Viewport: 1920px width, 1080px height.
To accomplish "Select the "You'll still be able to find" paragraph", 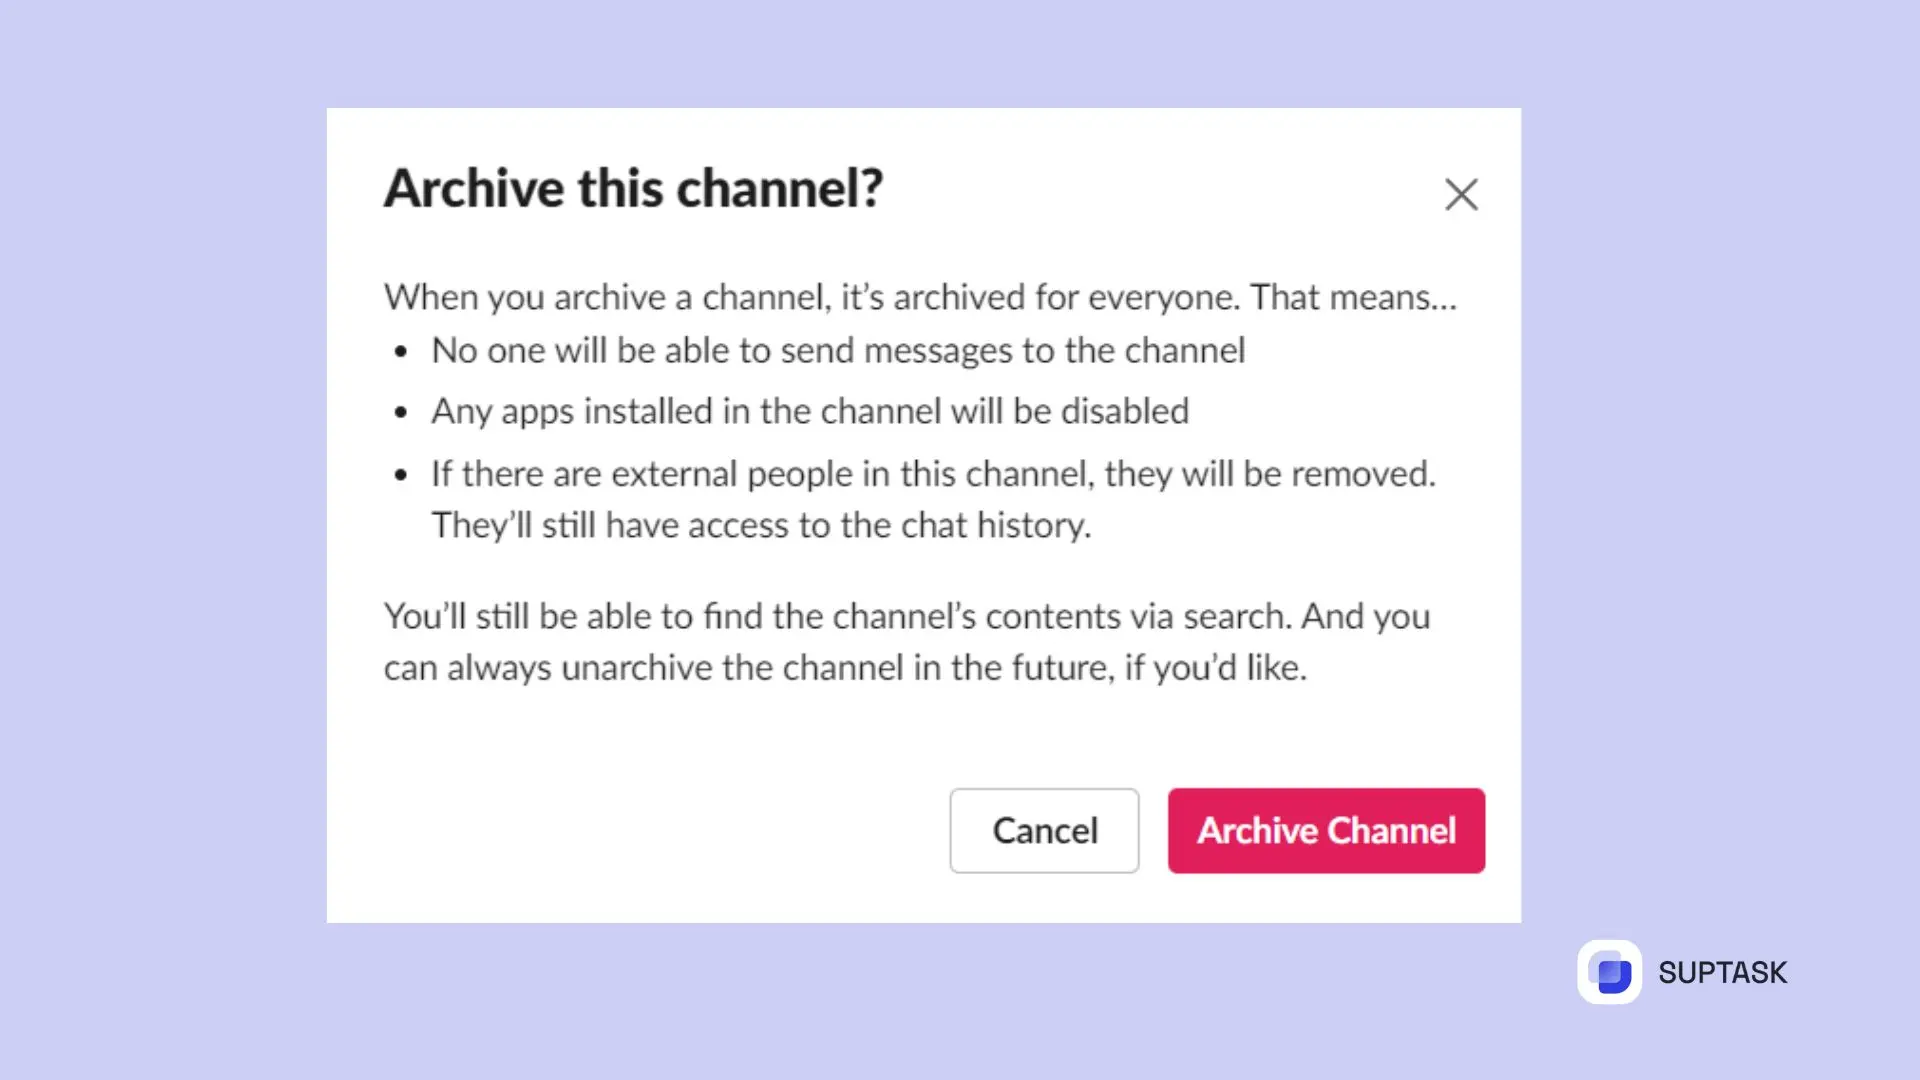I will (907, 642).
